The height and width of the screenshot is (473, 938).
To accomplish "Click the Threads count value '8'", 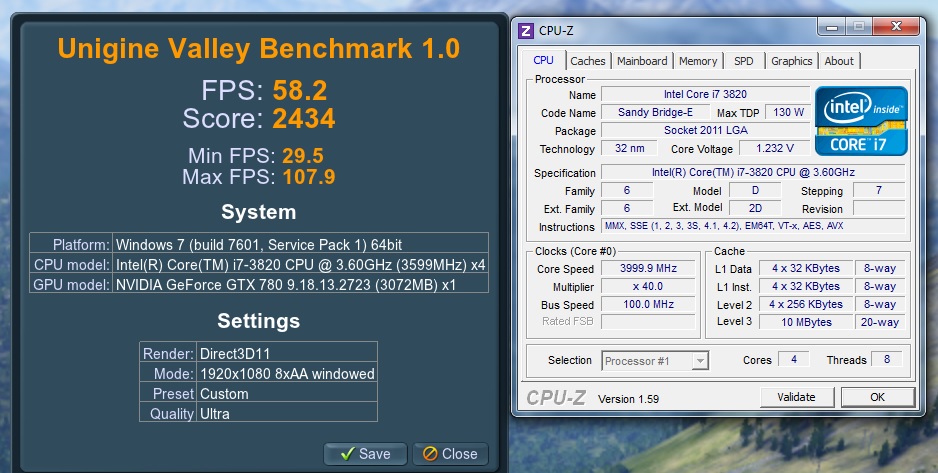I will tap(887, 359).
